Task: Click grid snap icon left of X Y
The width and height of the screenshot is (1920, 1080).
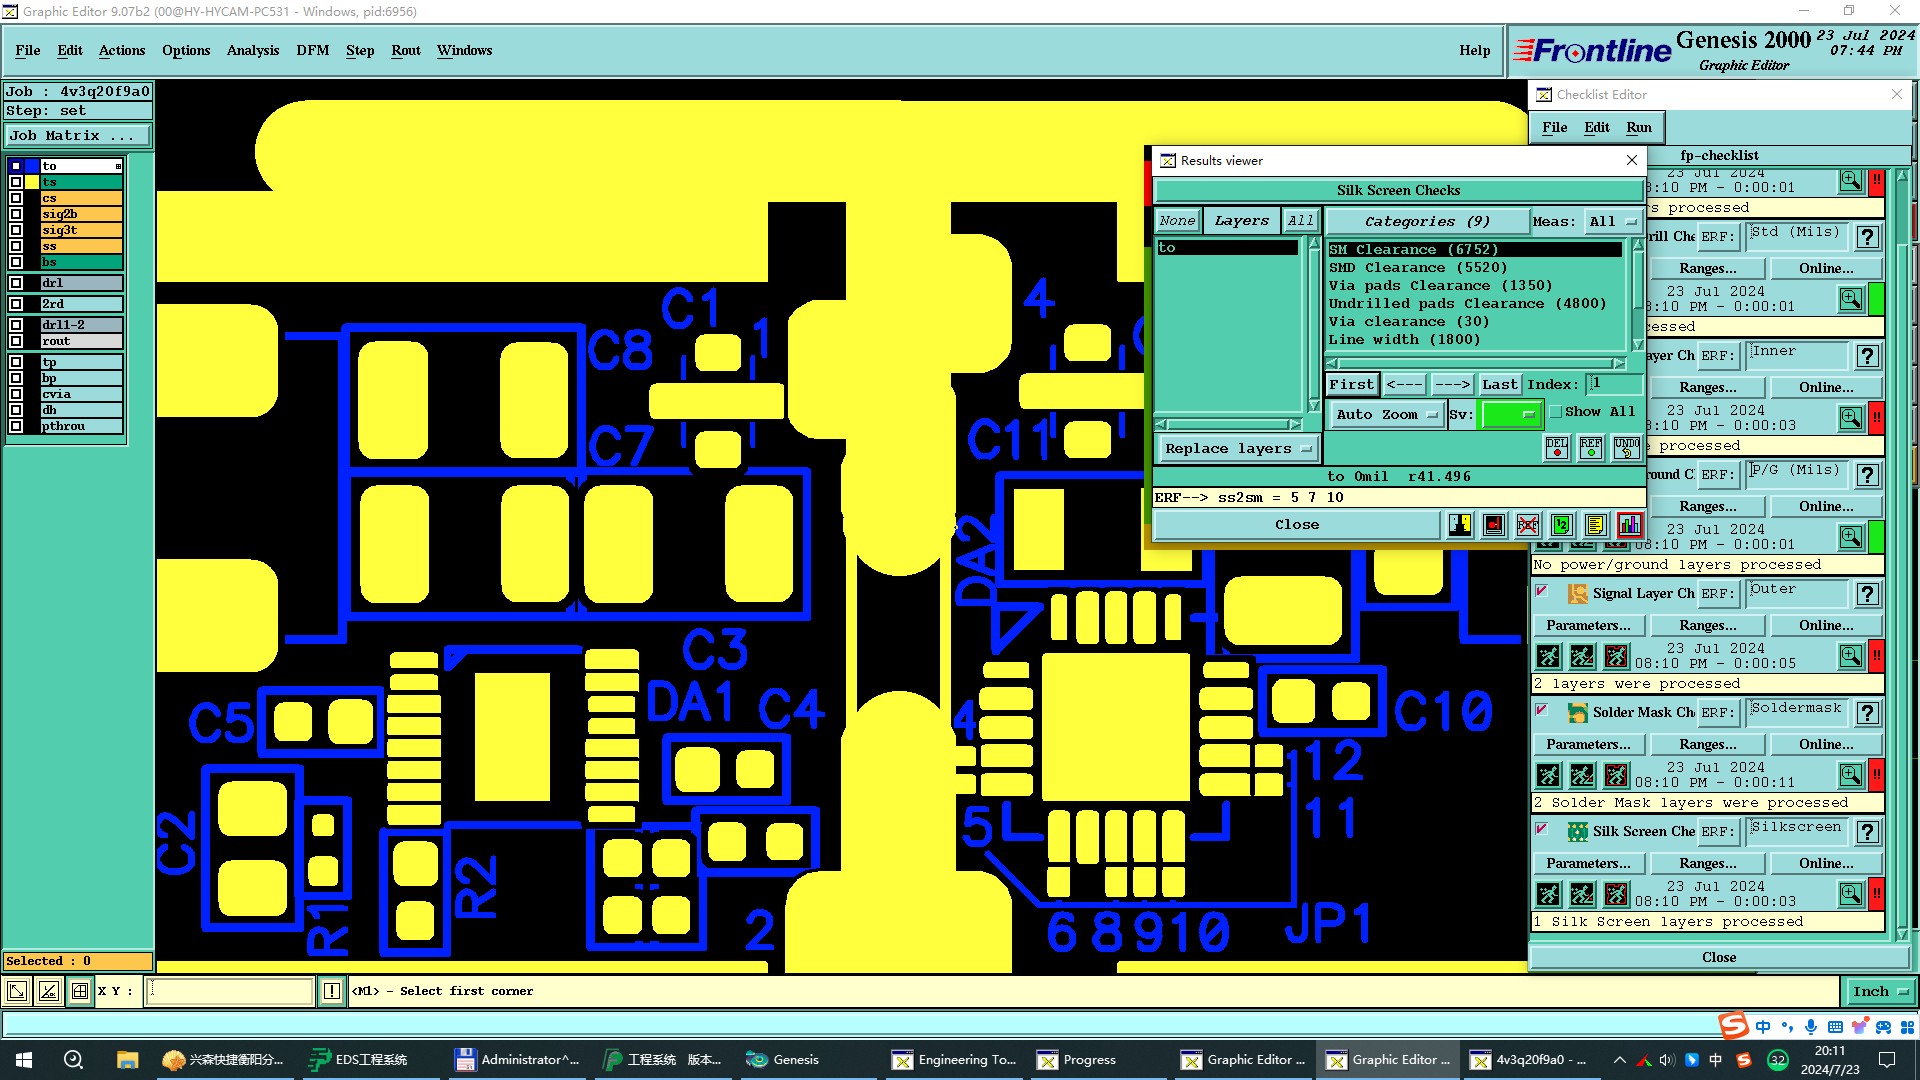Action: point(80,991)
